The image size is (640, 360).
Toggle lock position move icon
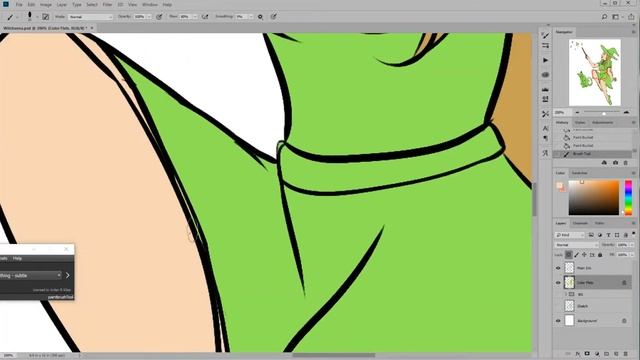584,255
